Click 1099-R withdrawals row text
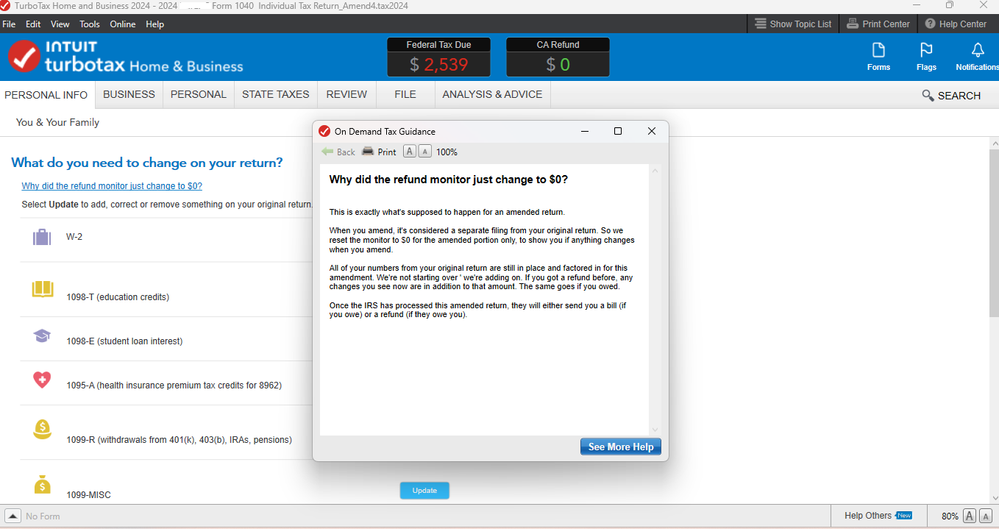This screenshot has width=999, height=529. (x=179, y=440)
